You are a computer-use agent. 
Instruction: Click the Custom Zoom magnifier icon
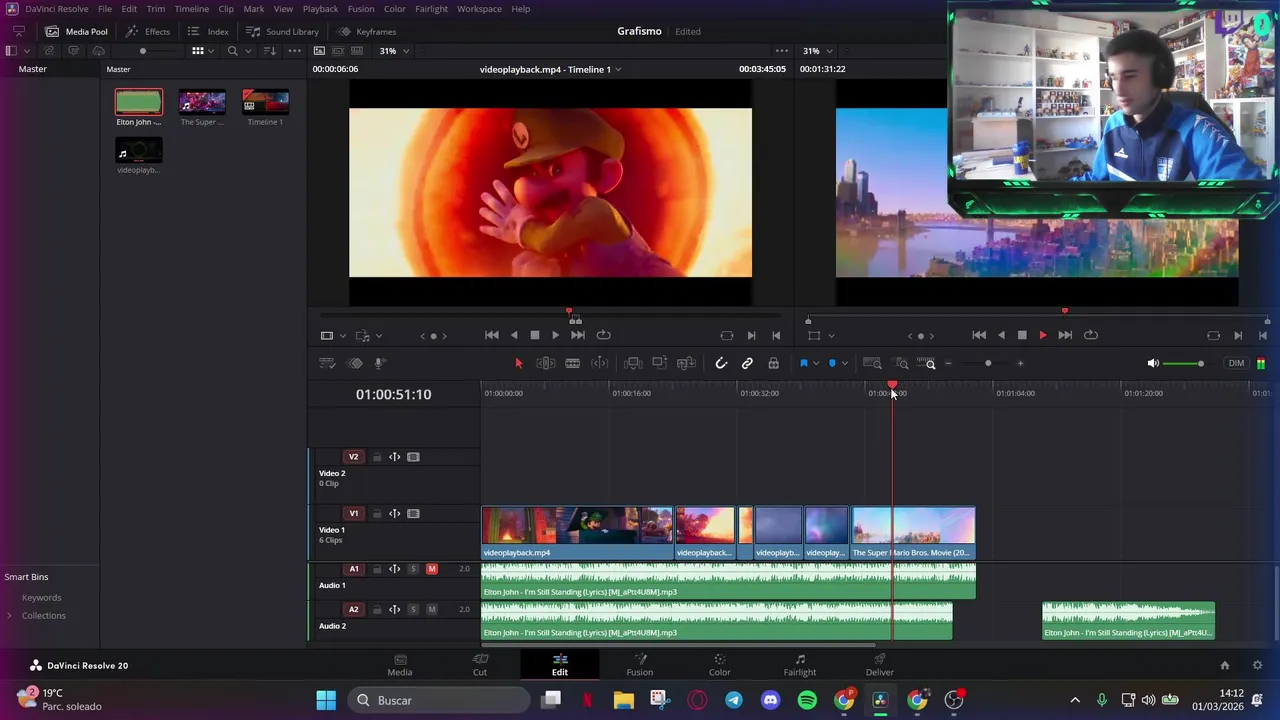(x=928, y=363)
